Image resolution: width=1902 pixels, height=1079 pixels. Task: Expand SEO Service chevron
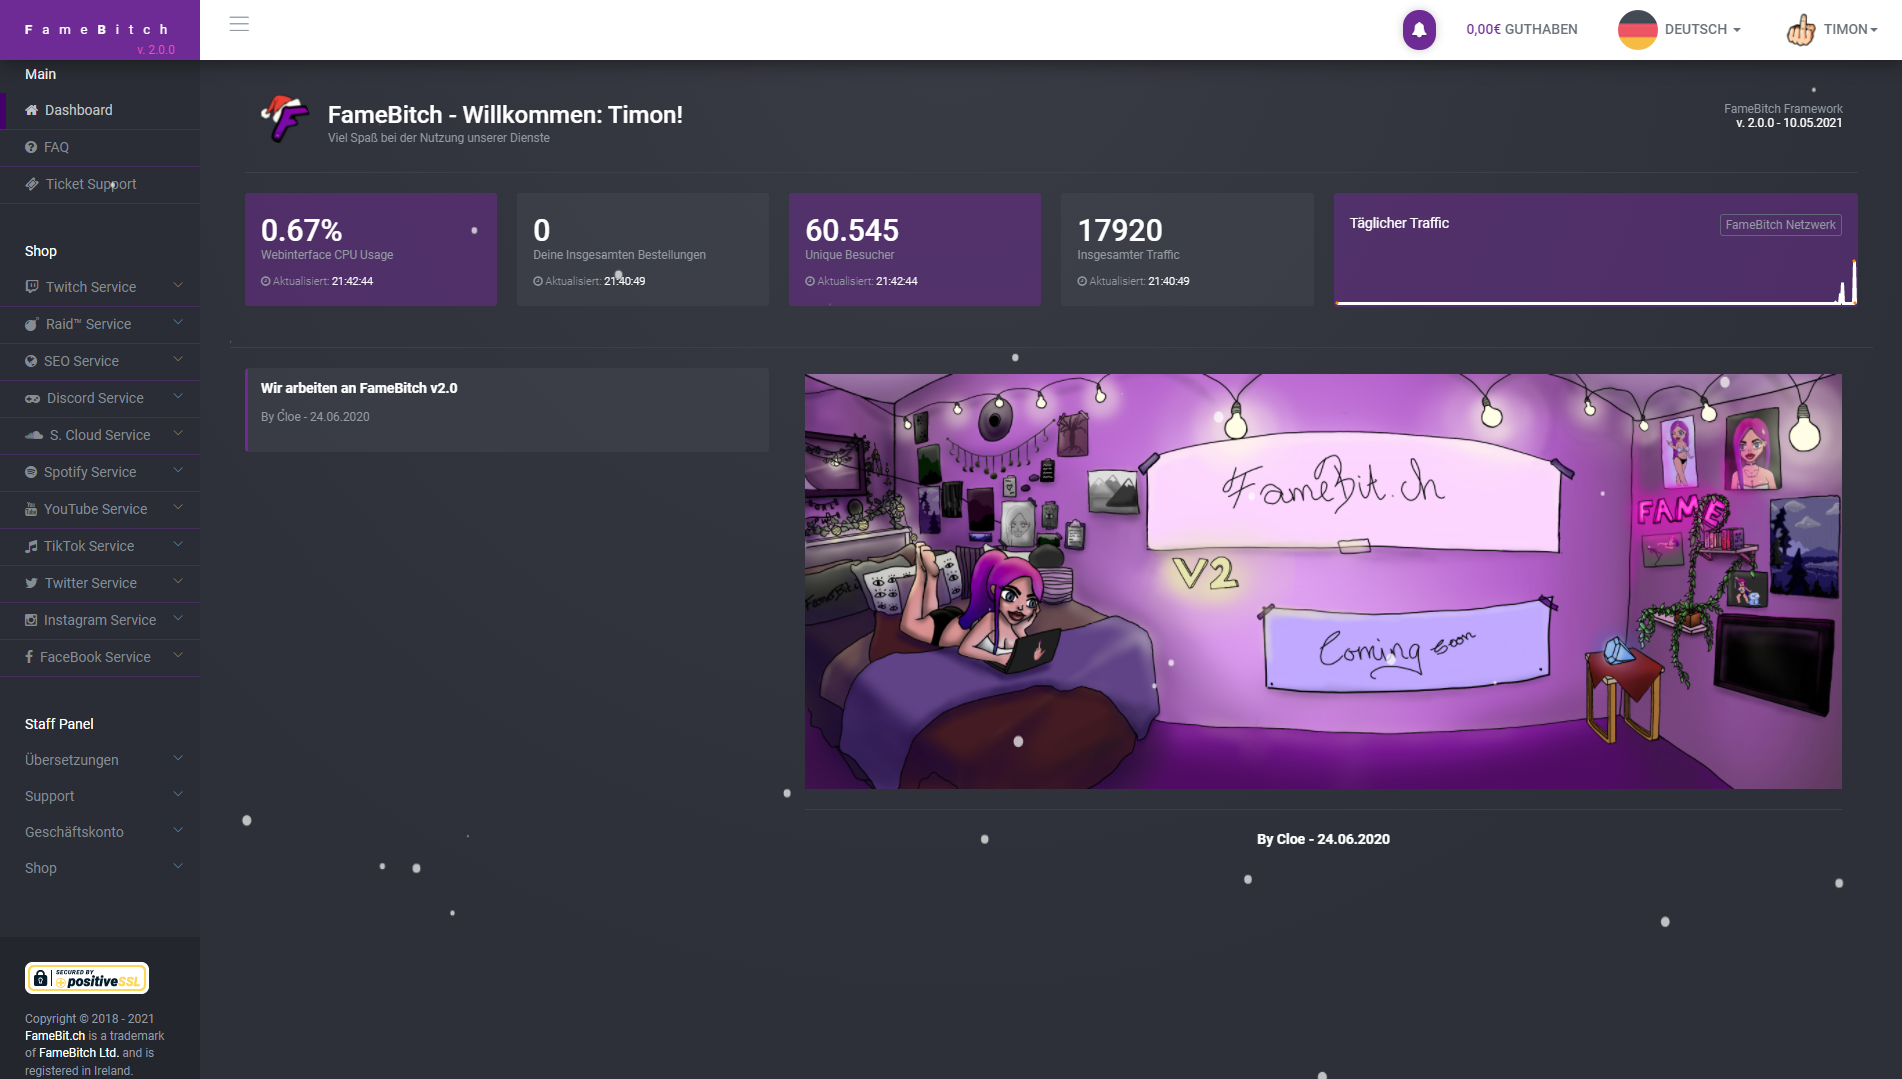[178, 360]
